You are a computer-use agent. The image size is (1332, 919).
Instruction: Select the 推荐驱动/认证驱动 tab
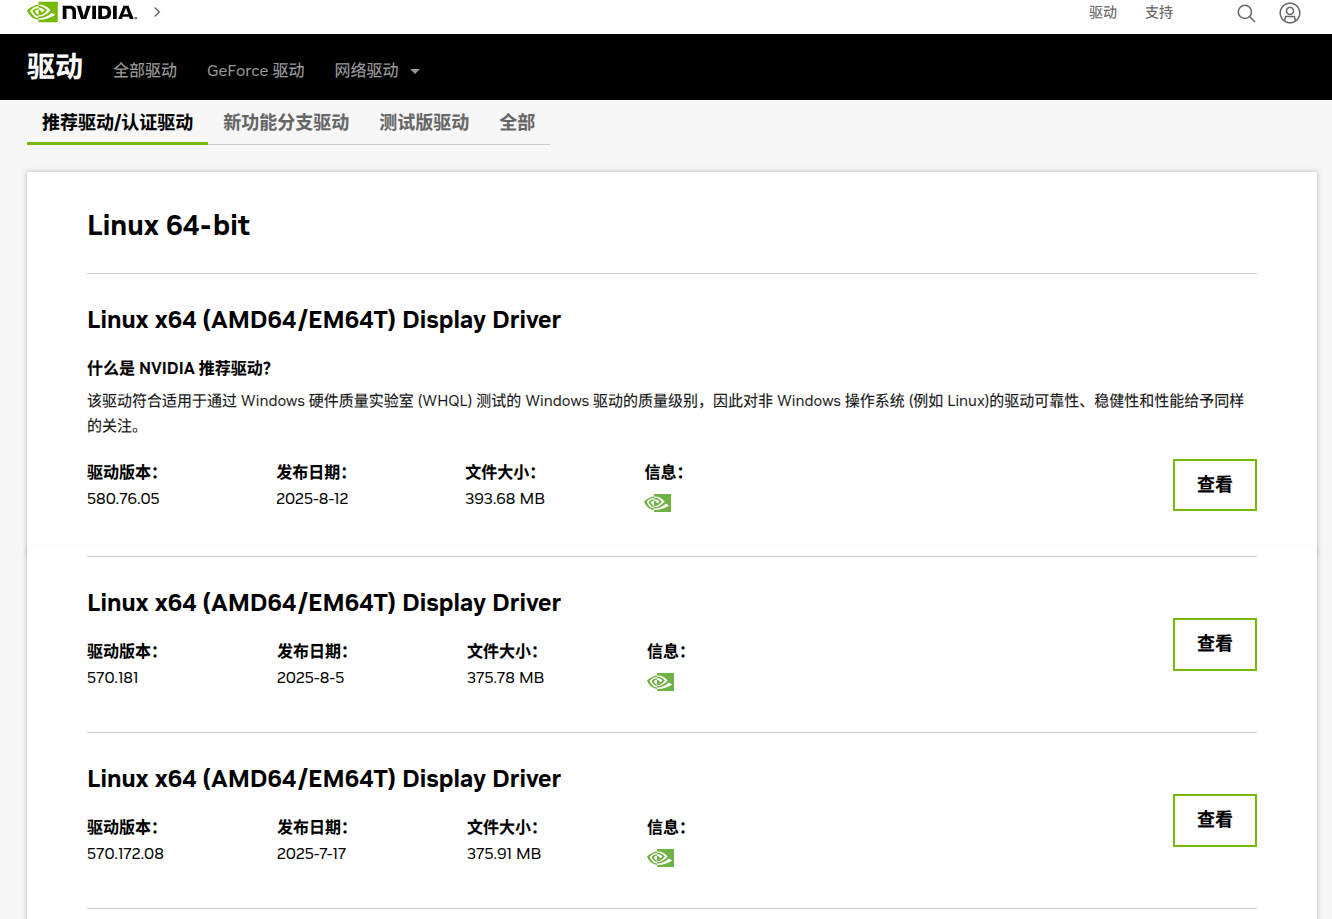[x=117, y=122]
